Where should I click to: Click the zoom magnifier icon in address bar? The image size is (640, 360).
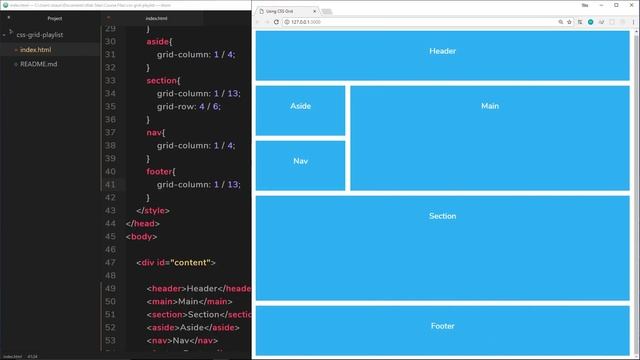(561, 22)
